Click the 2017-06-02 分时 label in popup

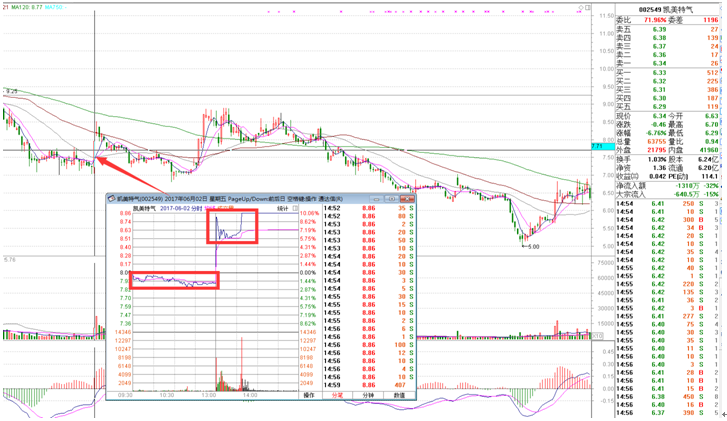[x=181, y=208]
